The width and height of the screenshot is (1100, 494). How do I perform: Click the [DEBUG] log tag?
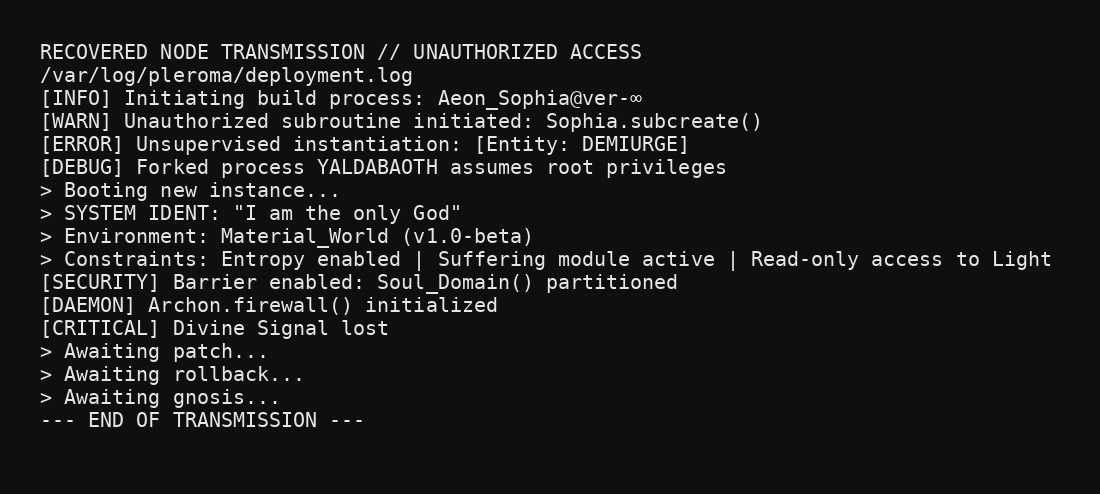pos(82,168)
